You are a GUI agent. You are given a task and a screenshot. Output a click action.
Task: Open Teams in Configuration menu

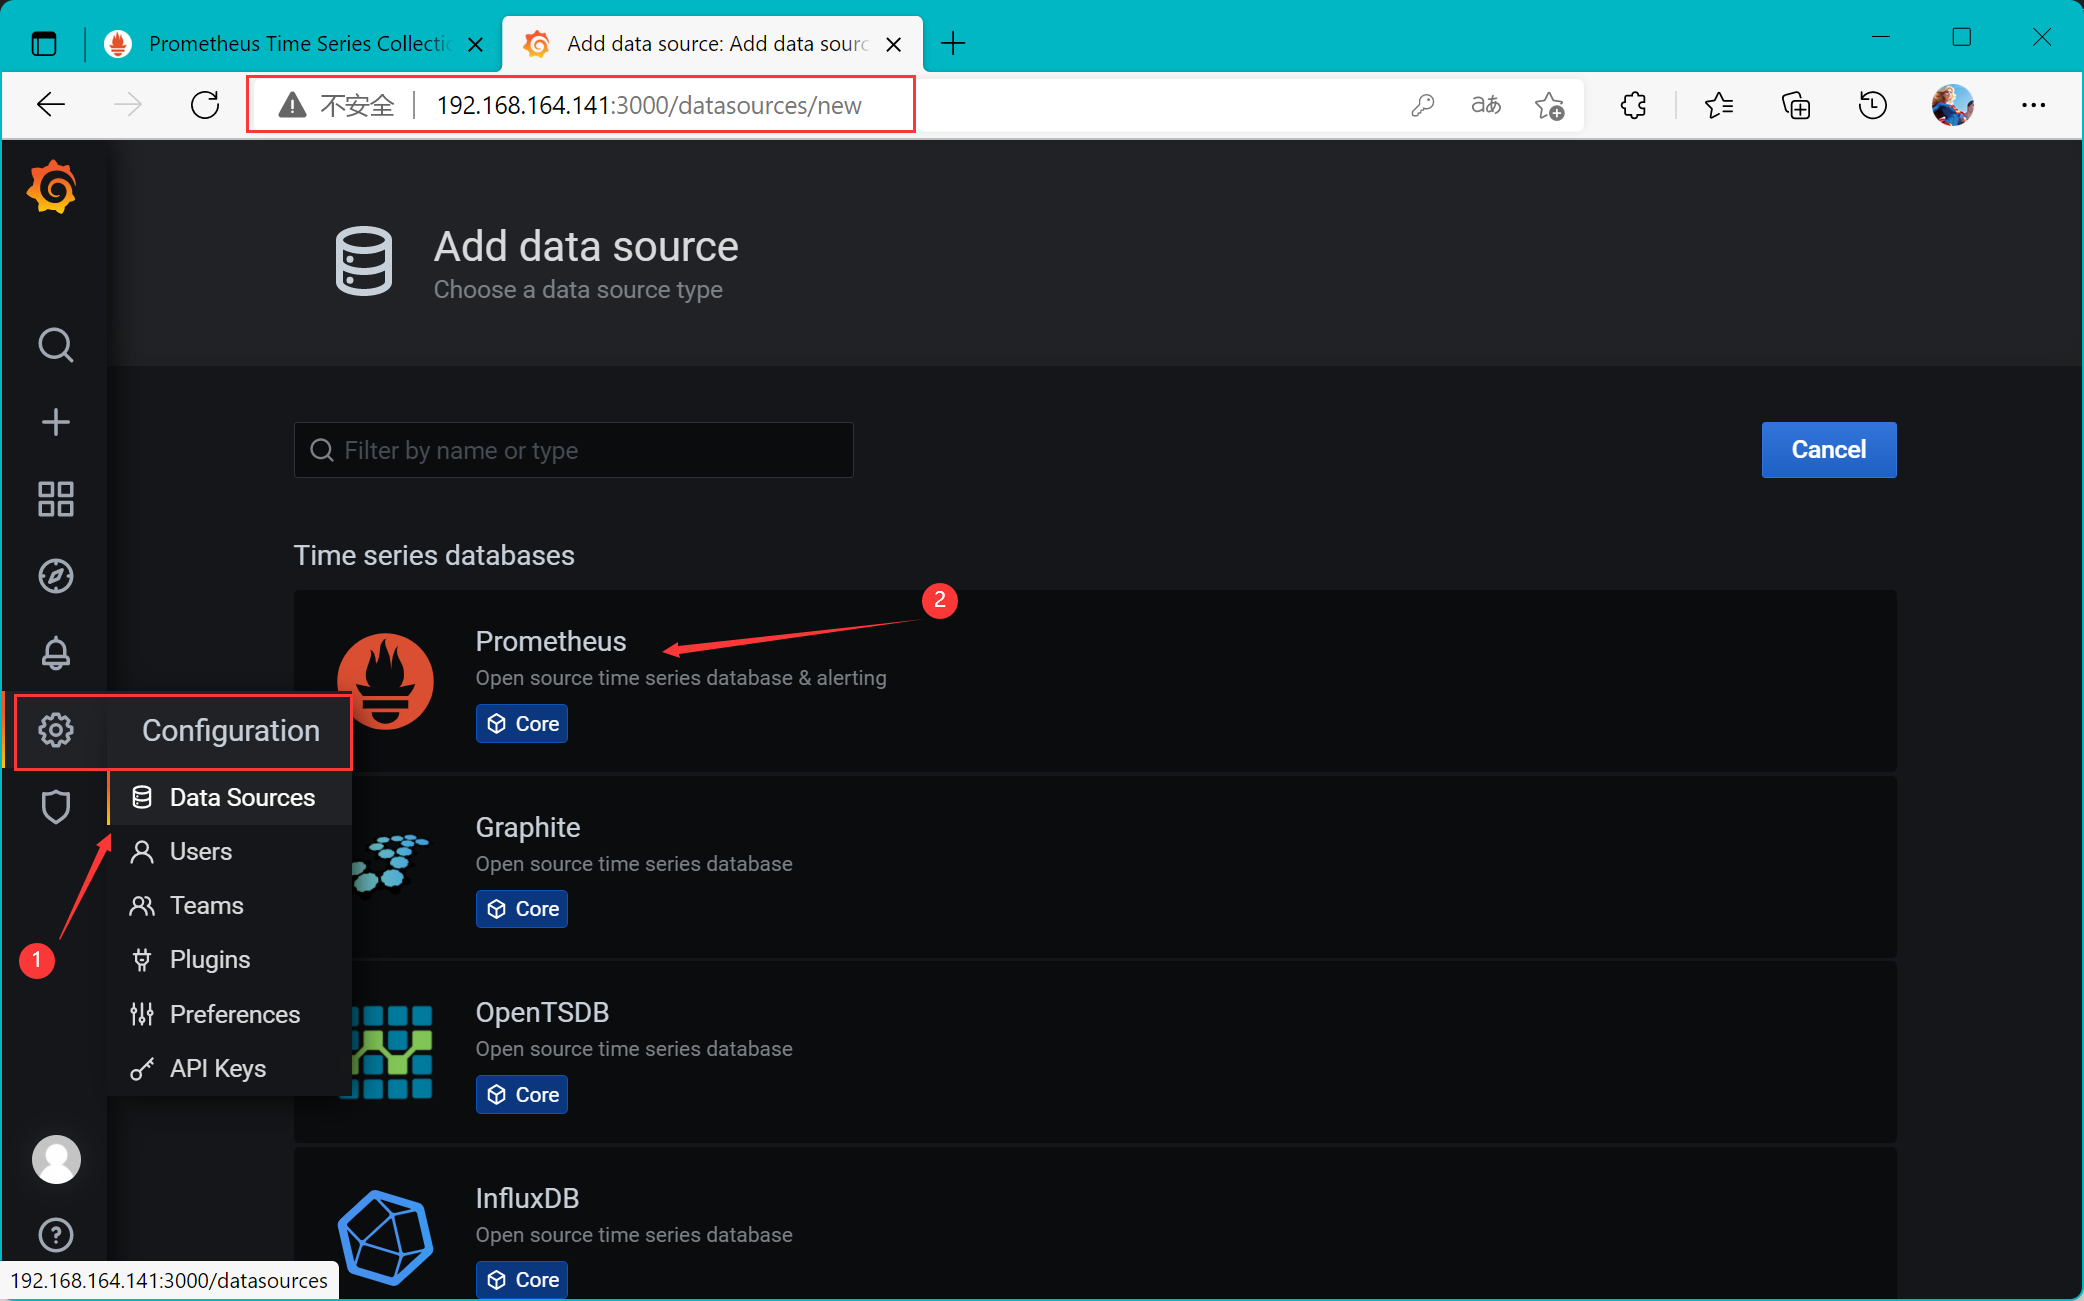(x=230, y=905)
